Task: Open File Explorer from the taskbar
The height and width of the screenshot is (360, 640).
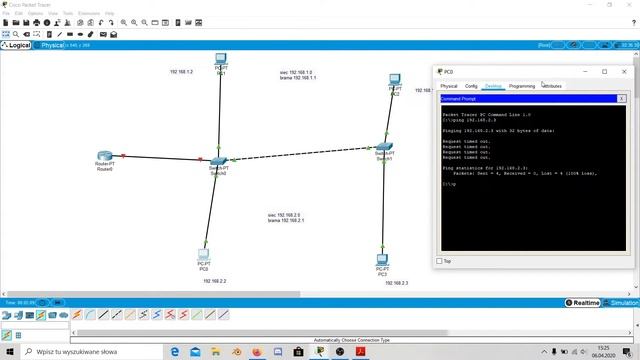Action: pos(216,351)
